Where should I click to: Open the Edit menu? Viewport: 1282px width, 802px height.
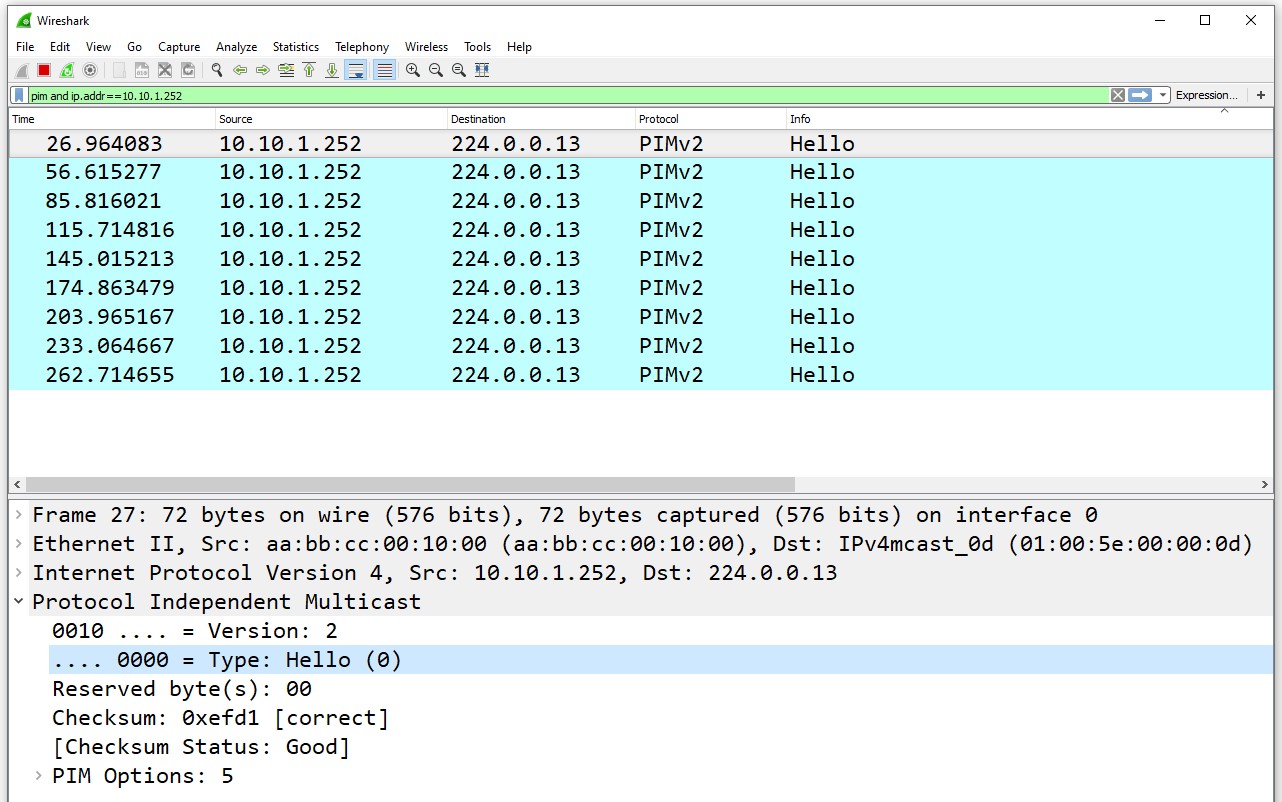pos(60,47)
